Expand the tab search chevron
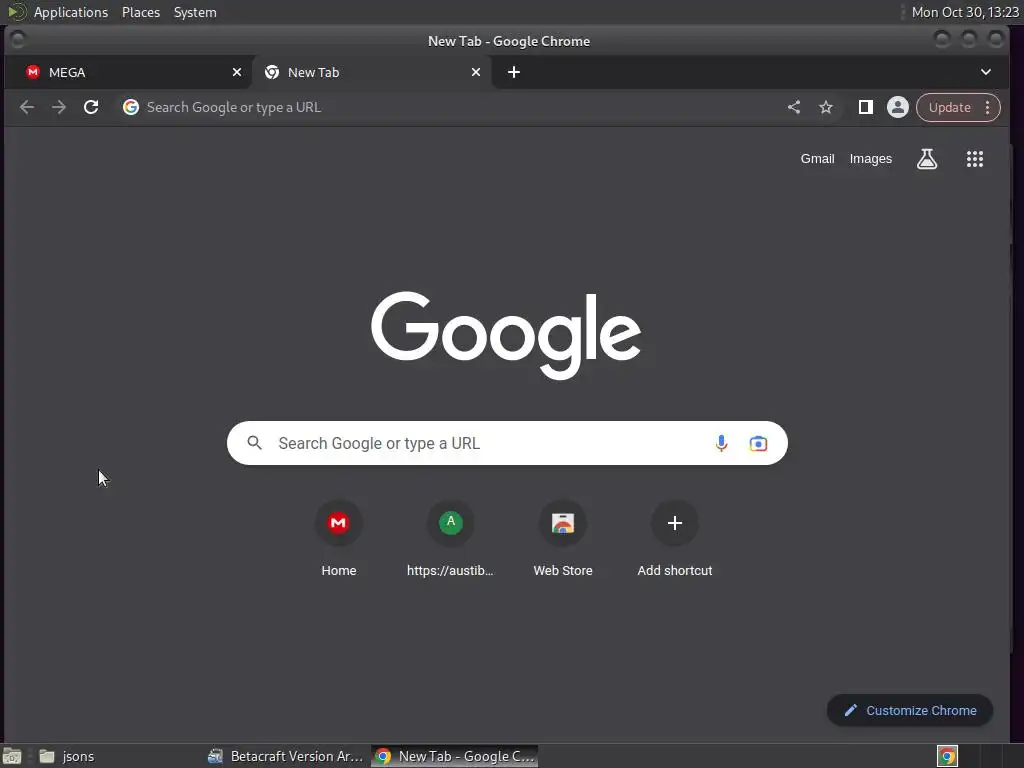 pos(986,72)
